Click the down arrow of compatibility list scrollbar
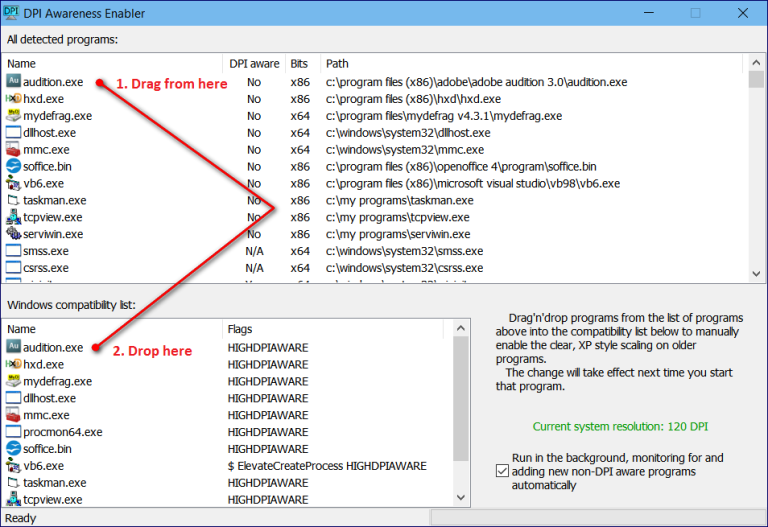Screen dimensions: 768x527 460,498
